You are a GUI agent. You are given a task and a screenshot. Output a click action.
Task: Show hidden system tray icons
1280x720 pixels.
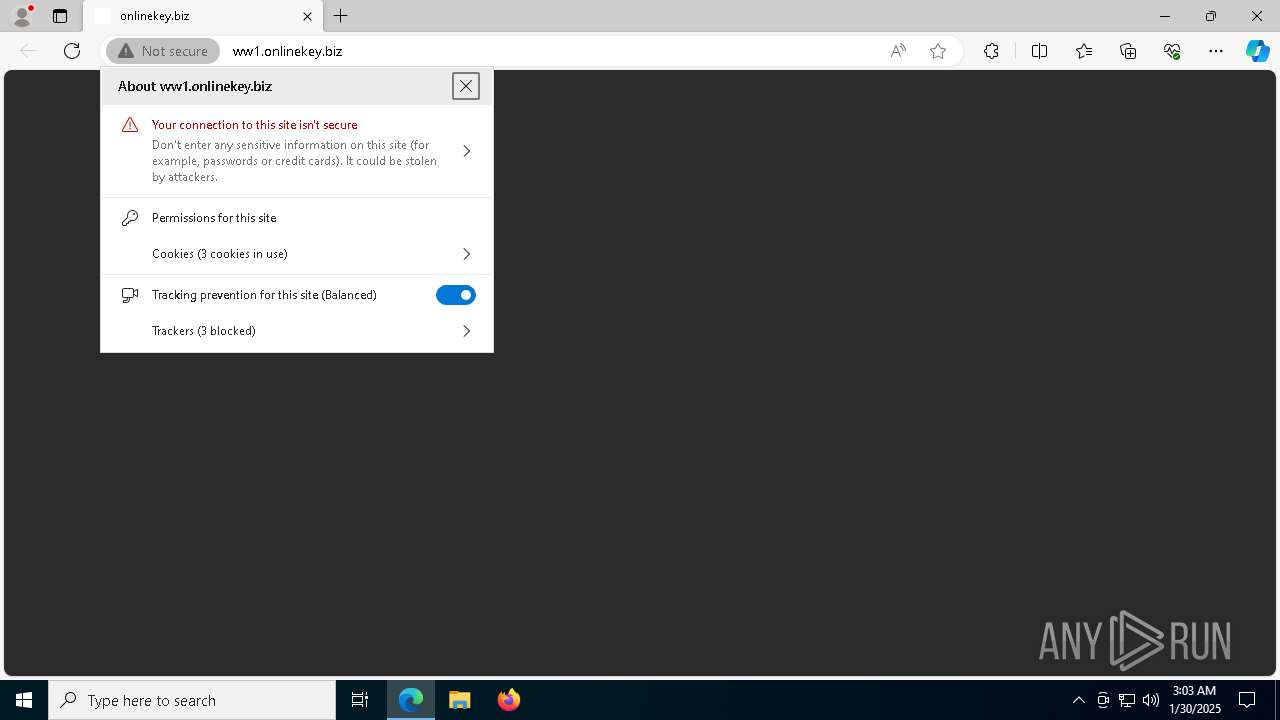pos(1079,700)
